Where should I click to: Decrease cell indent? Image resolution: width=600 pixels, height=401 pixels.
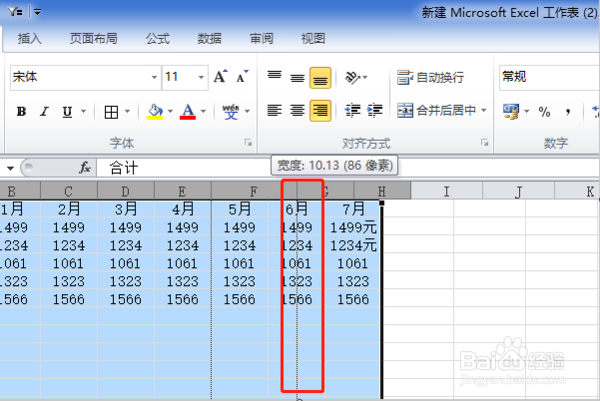[x=352, y=111]
